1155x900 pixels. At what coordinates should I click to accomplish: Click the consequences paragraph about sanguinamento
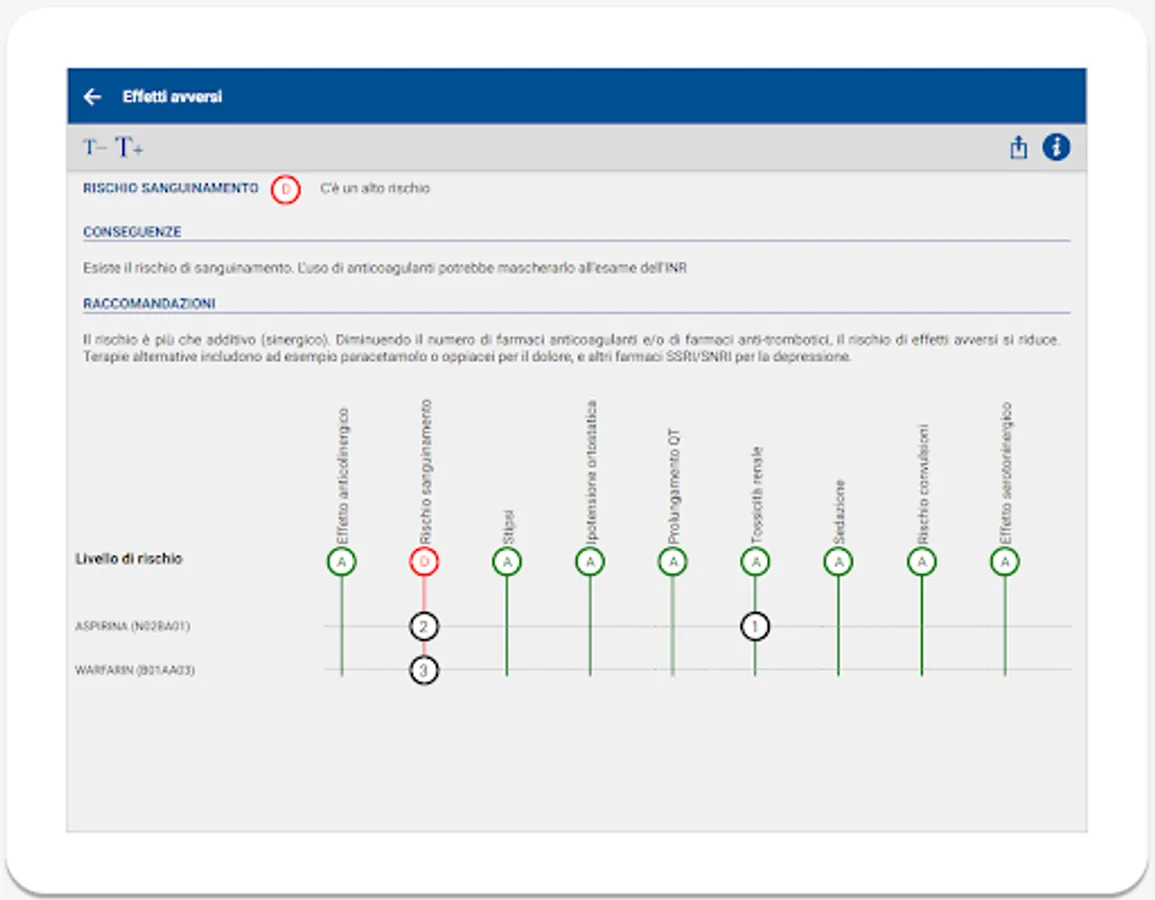(385, 268)
